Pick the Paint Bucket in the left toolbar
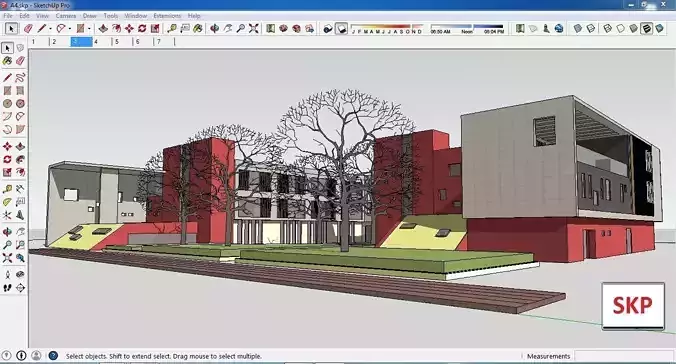676x364 pixels. point(7,61)
